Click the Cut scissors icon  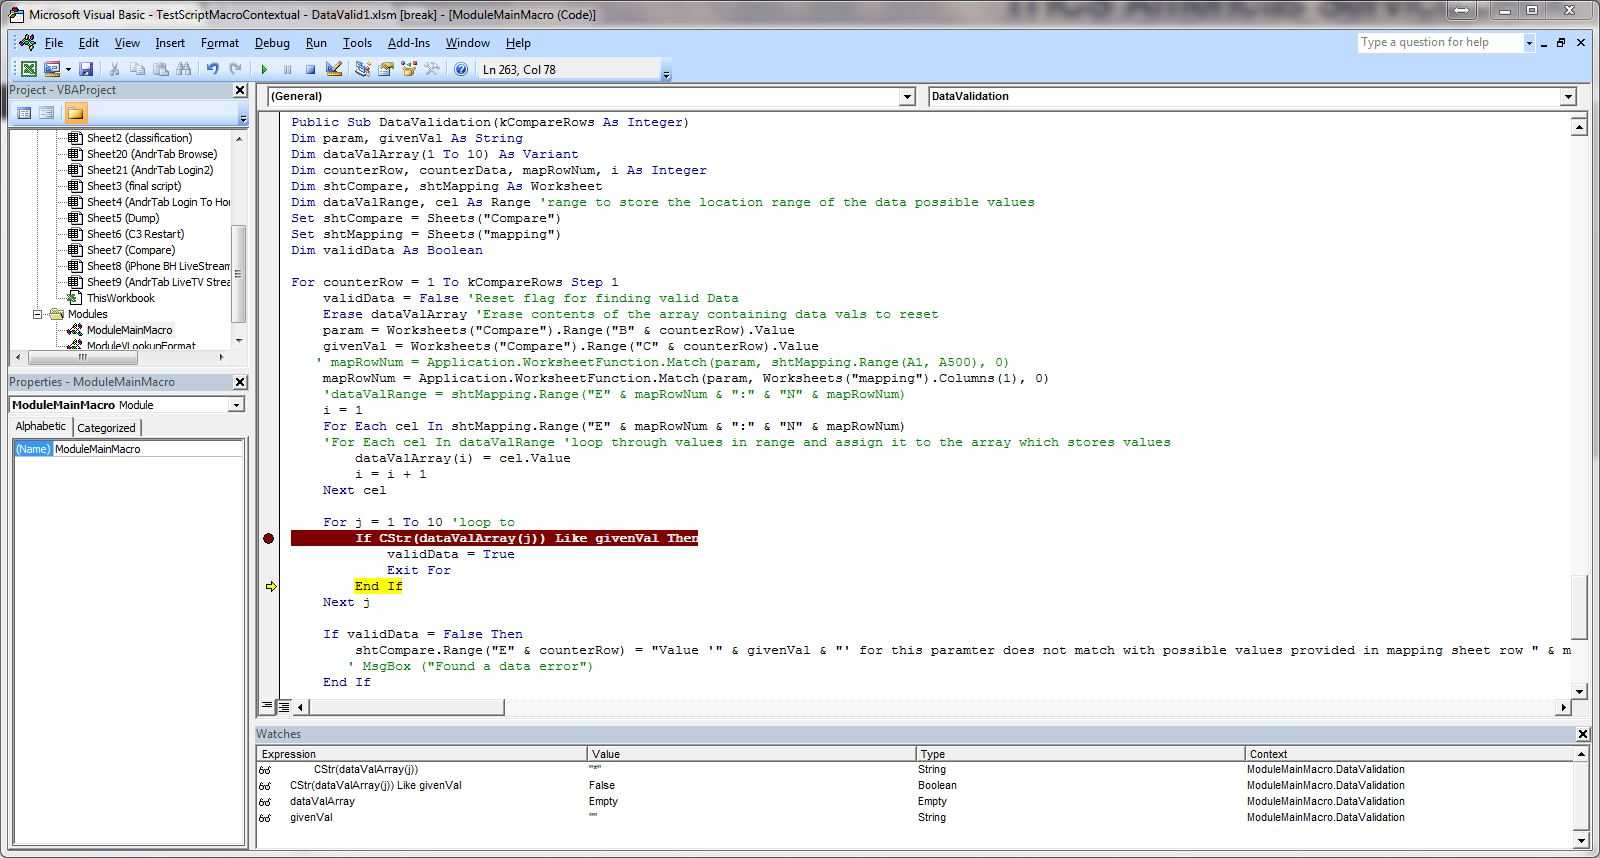[114, 69]
